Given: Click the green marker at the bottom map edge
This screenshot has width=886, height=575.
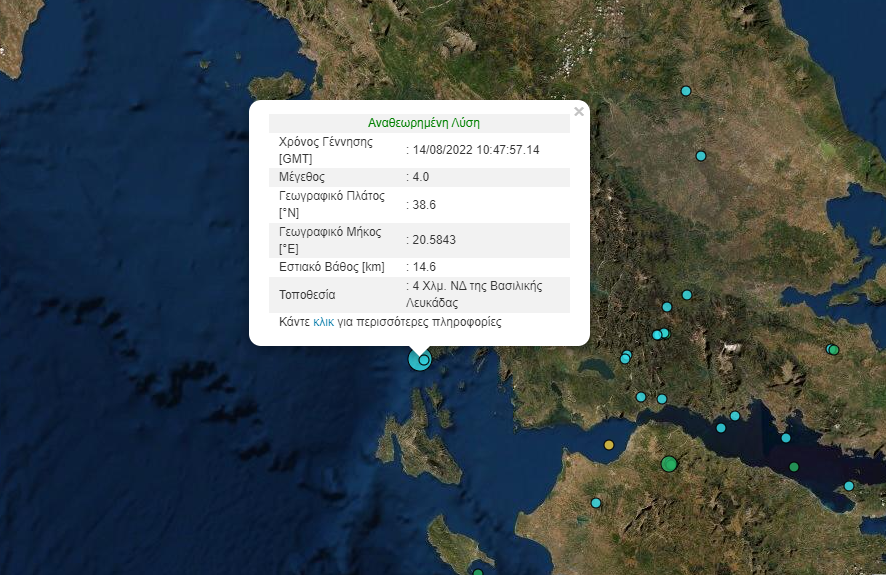Looking at the screenshot, I should click(x=478, y=573).
